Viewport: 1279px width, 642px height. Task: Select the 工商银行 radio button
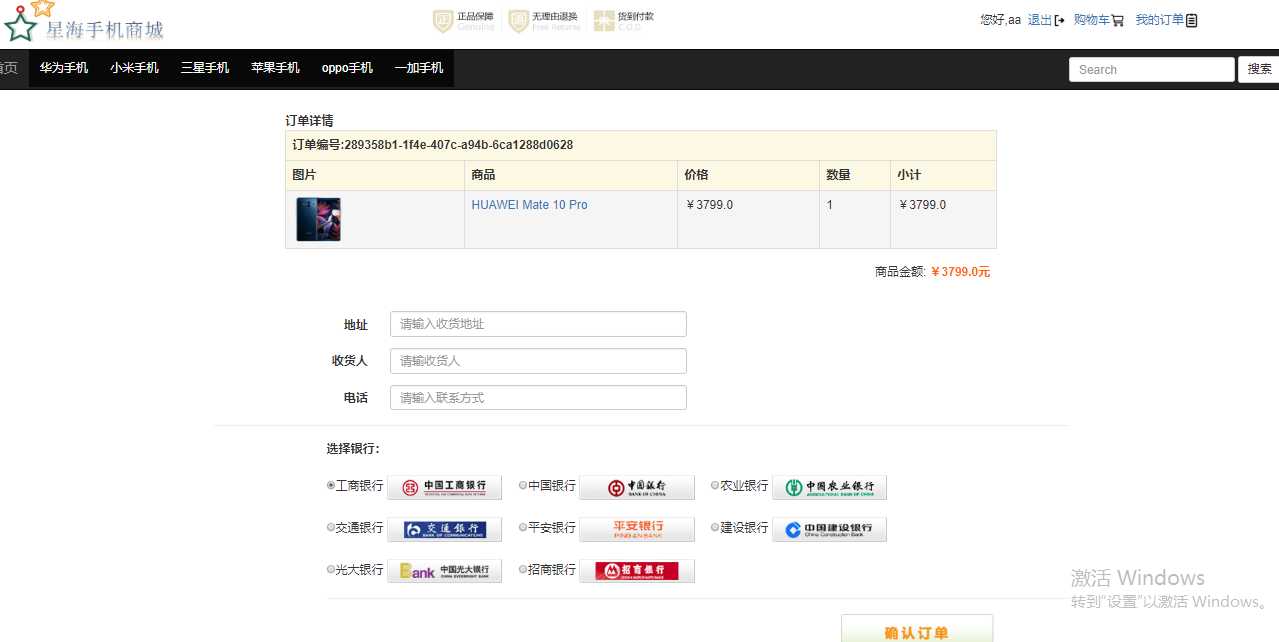coord(331,485)
